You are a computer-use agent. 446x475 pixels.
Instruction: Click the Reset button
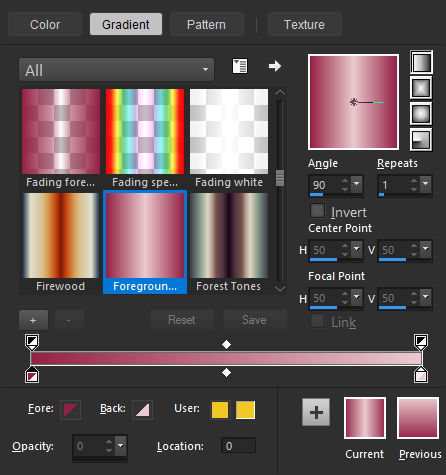click(x=182, y=320)
